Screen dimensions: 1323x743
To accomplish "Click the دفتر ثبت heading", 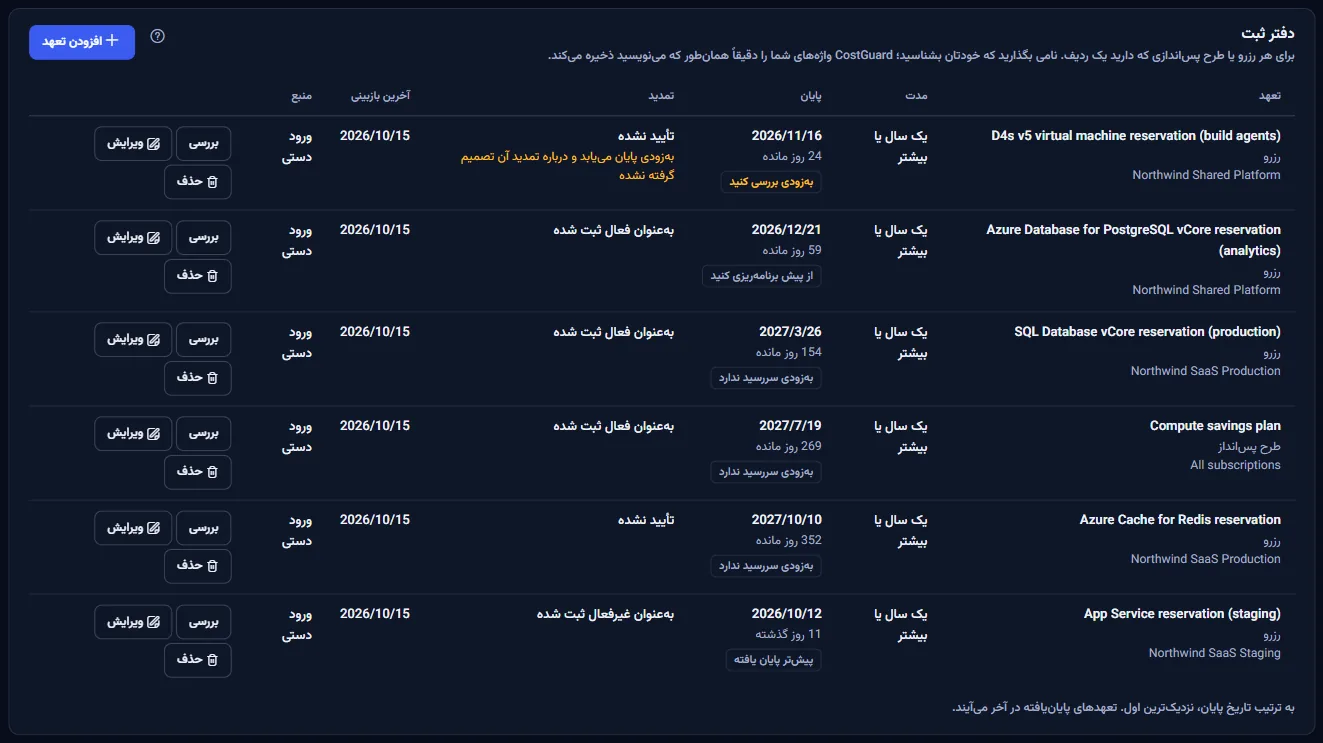I will click(1267, 36).
